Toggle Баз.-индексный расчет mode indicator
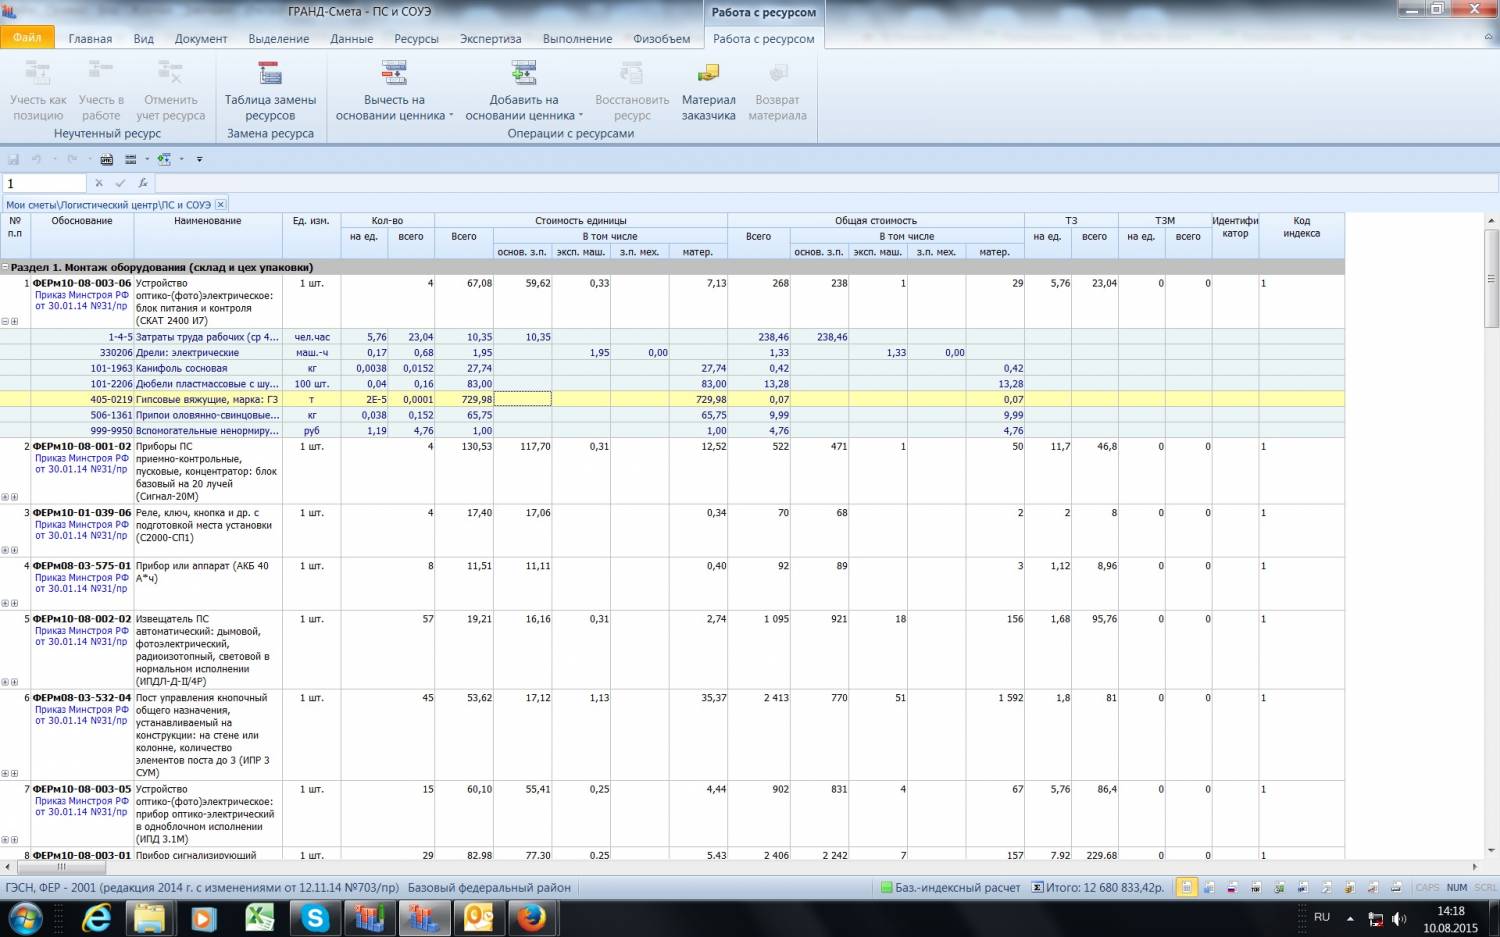 [950, 887]
